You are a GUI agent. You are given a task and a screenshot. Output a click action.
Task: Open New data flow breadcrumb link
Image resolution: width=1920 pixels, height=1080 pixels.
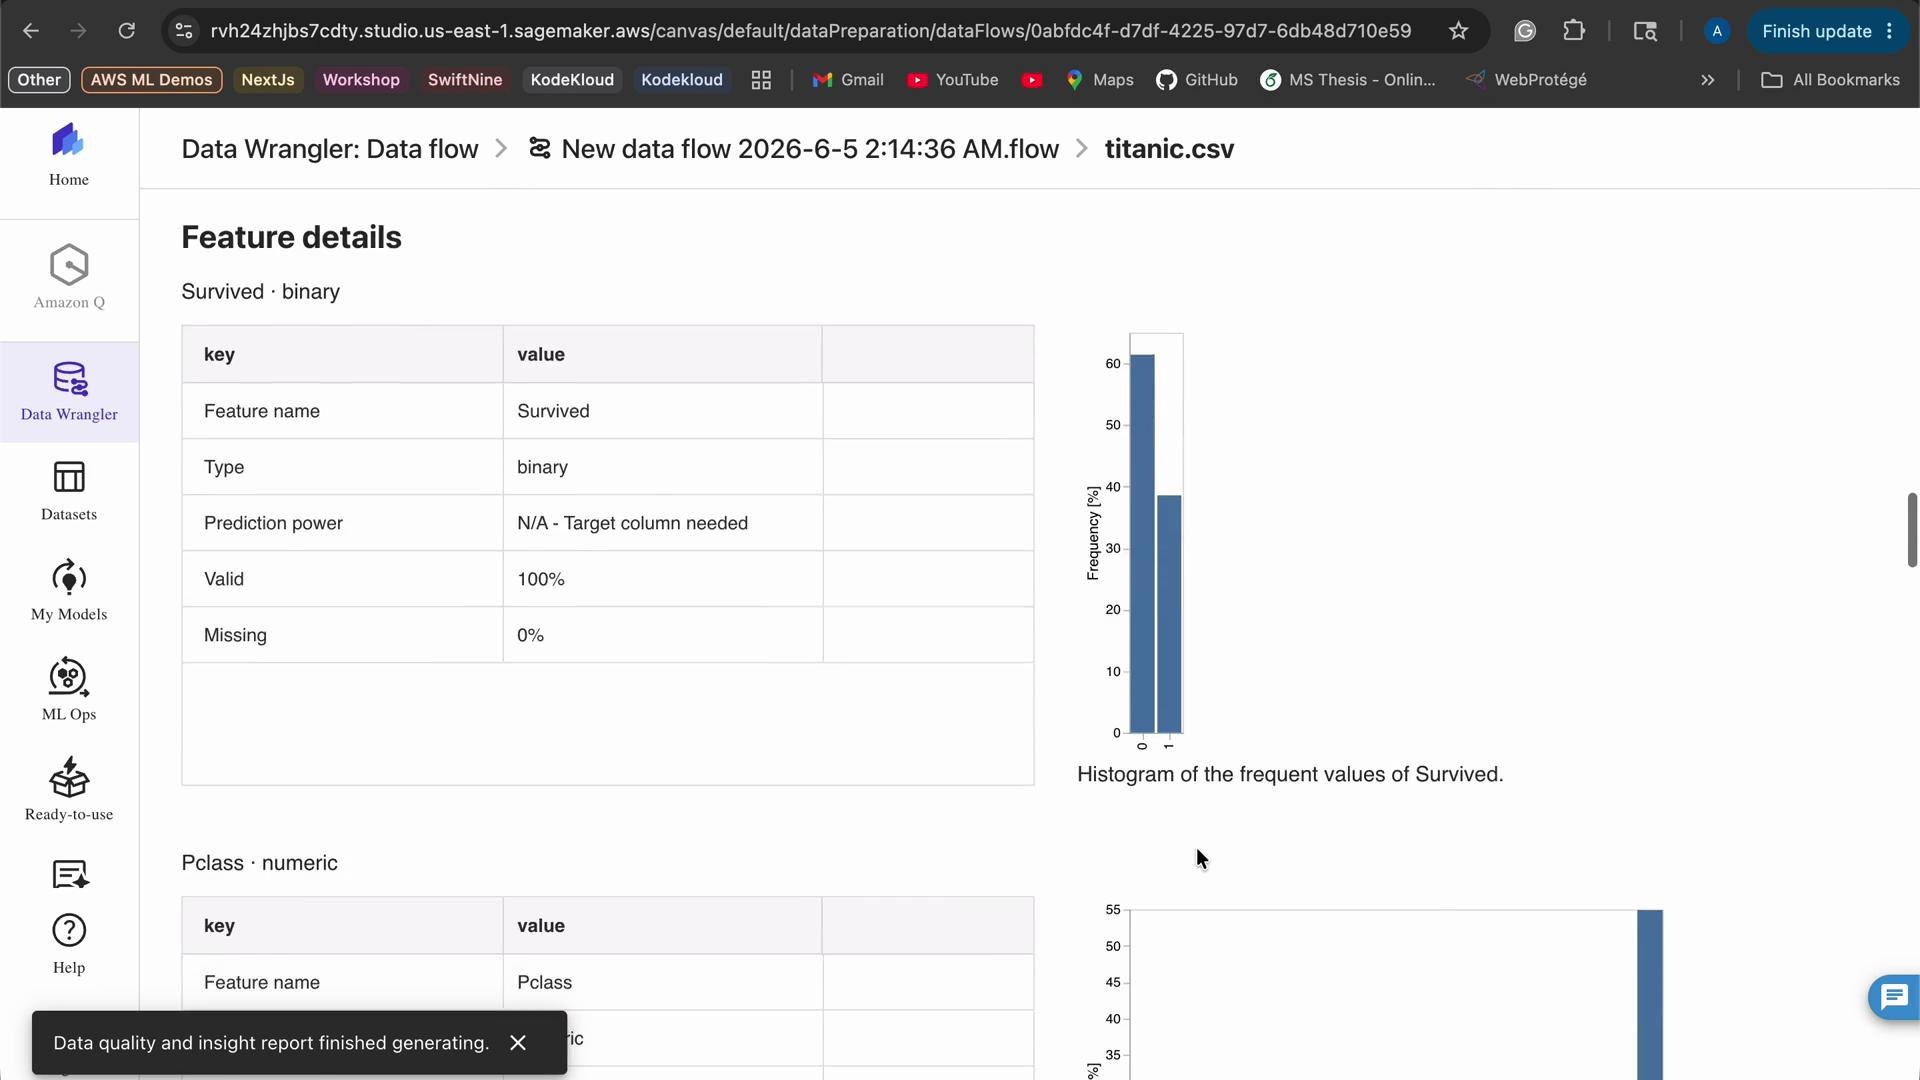click(810, 149)
